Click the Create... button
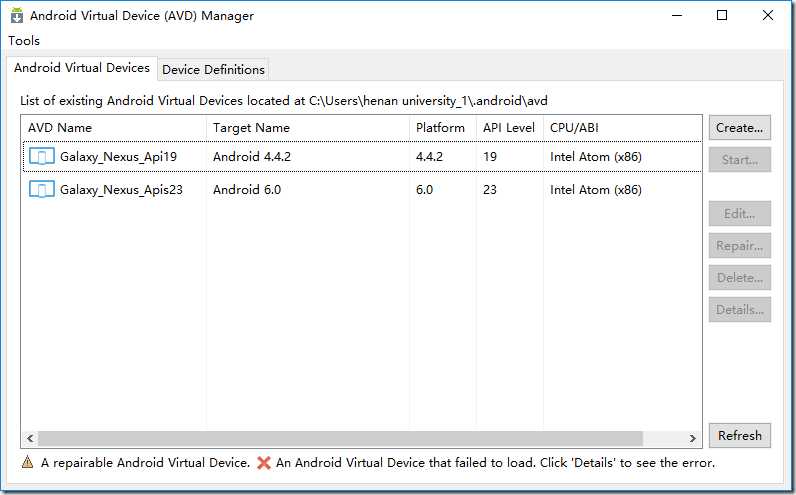 [740, 127]
